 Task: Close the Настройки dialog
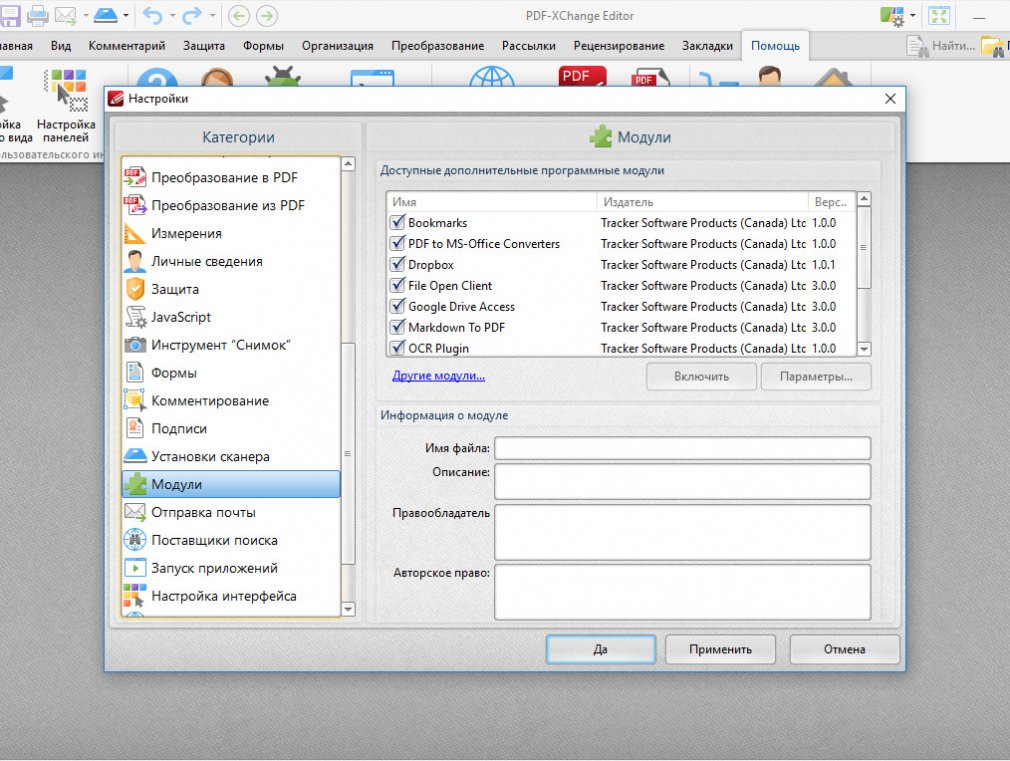point(890,99)
